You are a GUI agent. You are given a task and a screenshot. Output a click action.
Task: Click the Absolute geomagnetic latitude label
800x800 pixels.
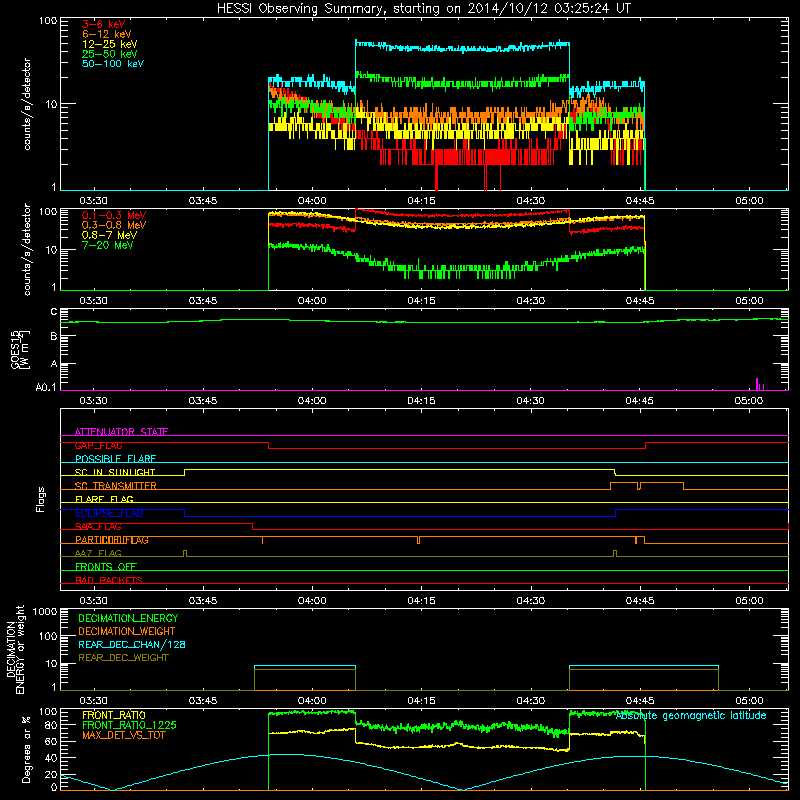coord(691,716)
